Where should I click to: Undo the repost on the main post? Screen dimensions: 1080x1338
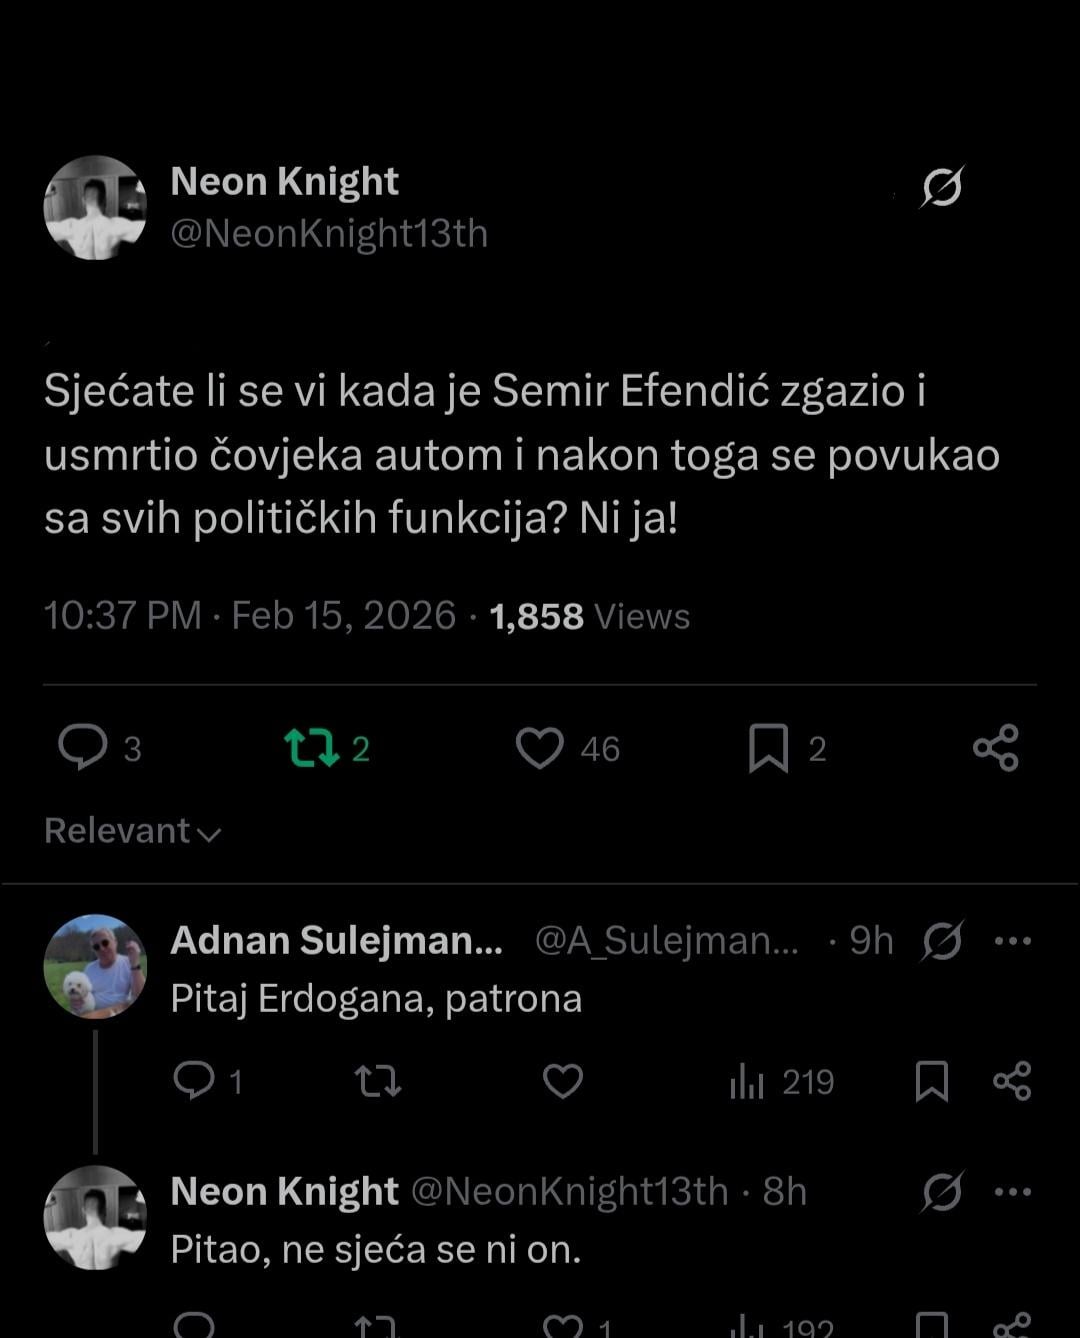312,748
